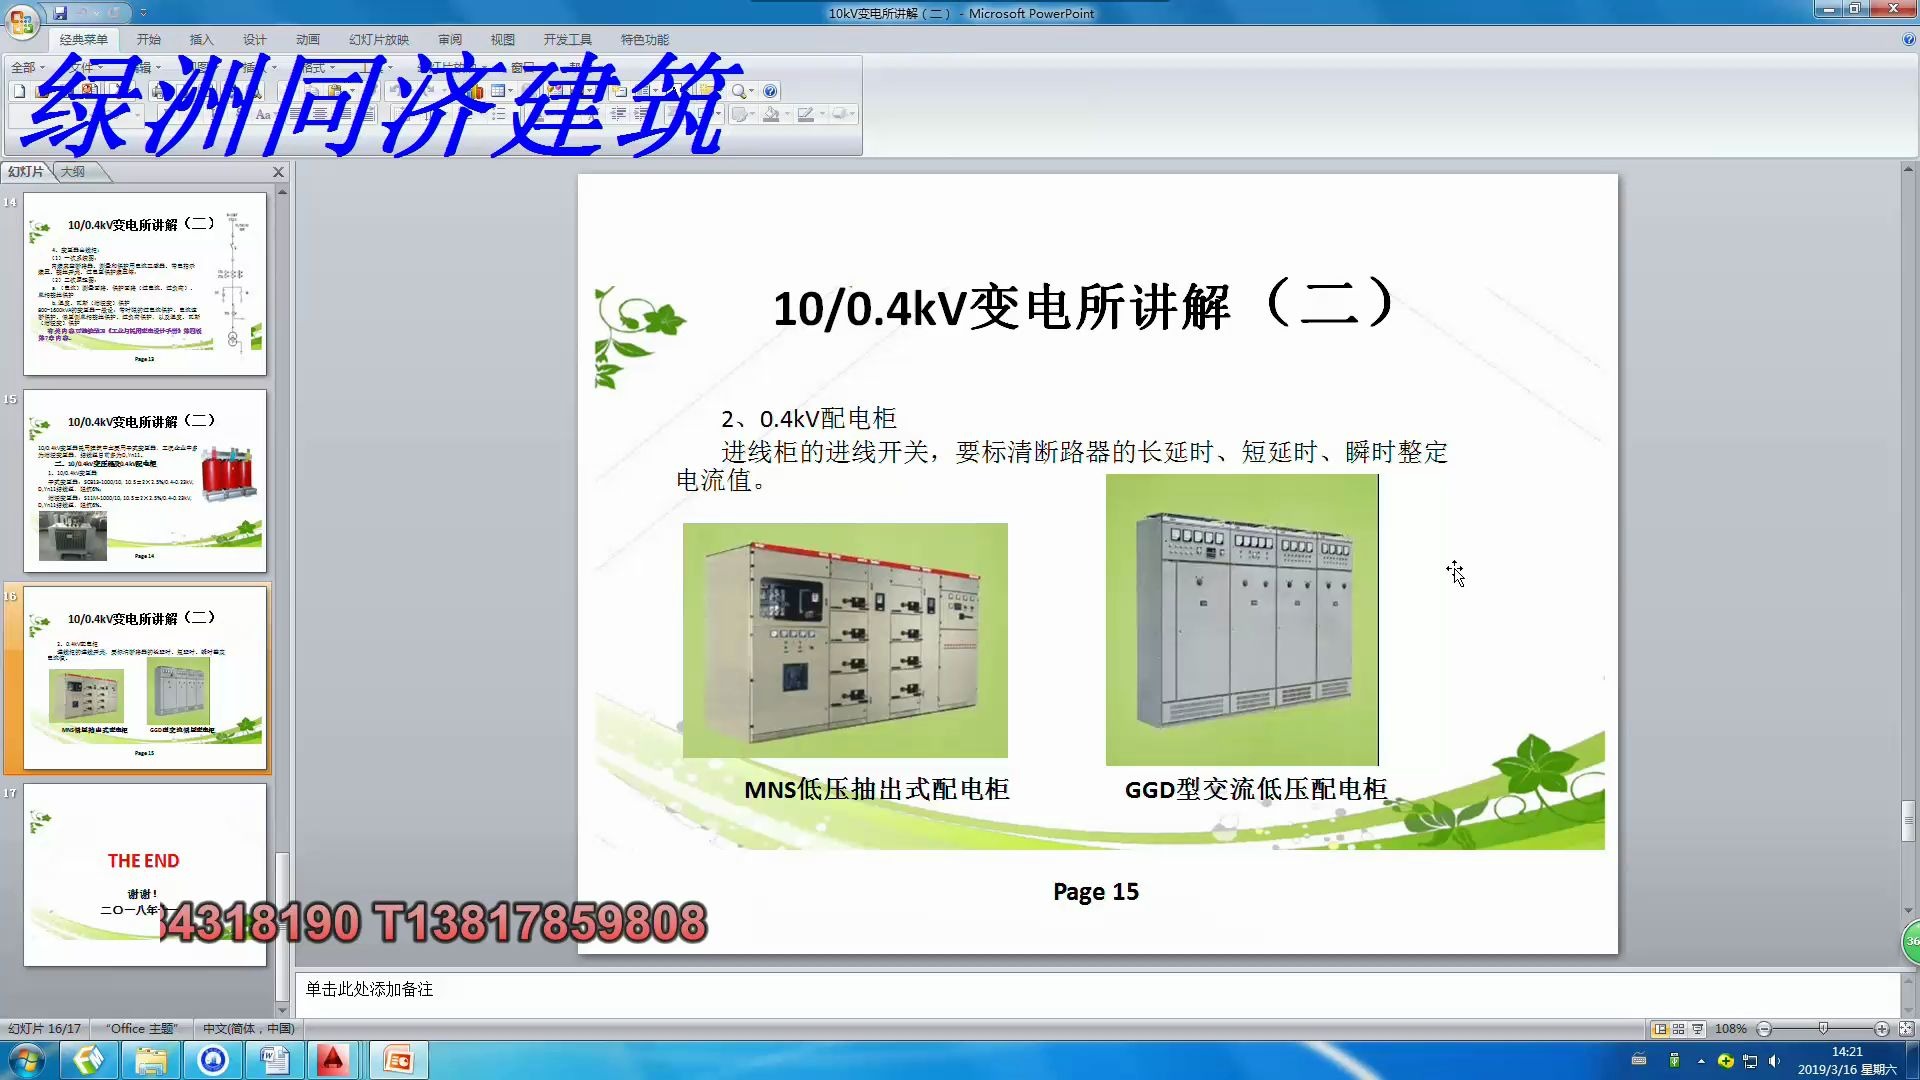This screenshot has width=1920, height=1080.
Task: Open the 幻灯片放映 menu
Action: (380, 38)
